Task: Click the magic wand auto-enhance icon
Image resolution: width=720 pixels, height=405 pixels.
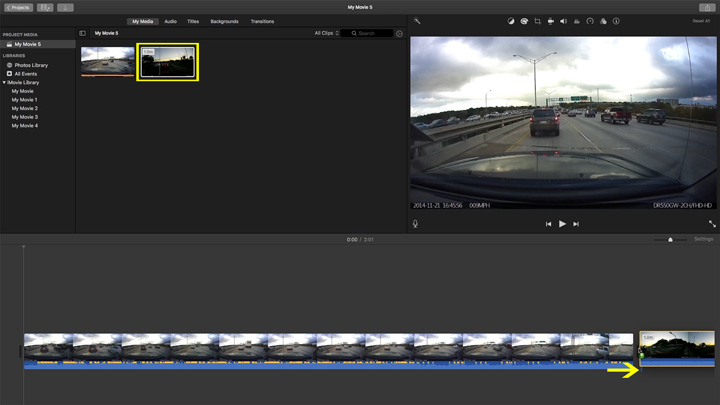Action: click(x=417, y=21)
